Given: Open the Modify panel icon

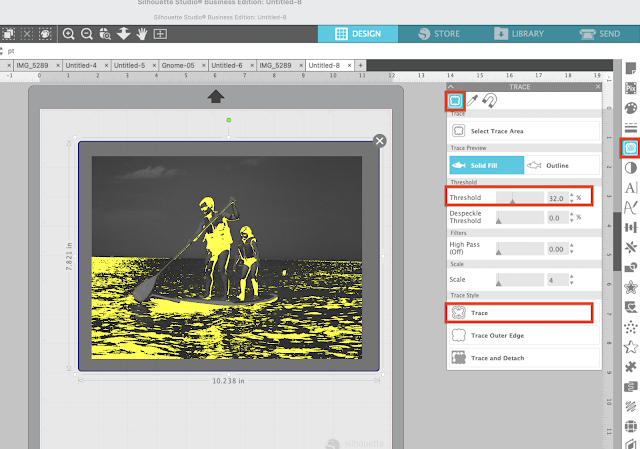Looking at the screenshot, I should [x=631, y=267].
